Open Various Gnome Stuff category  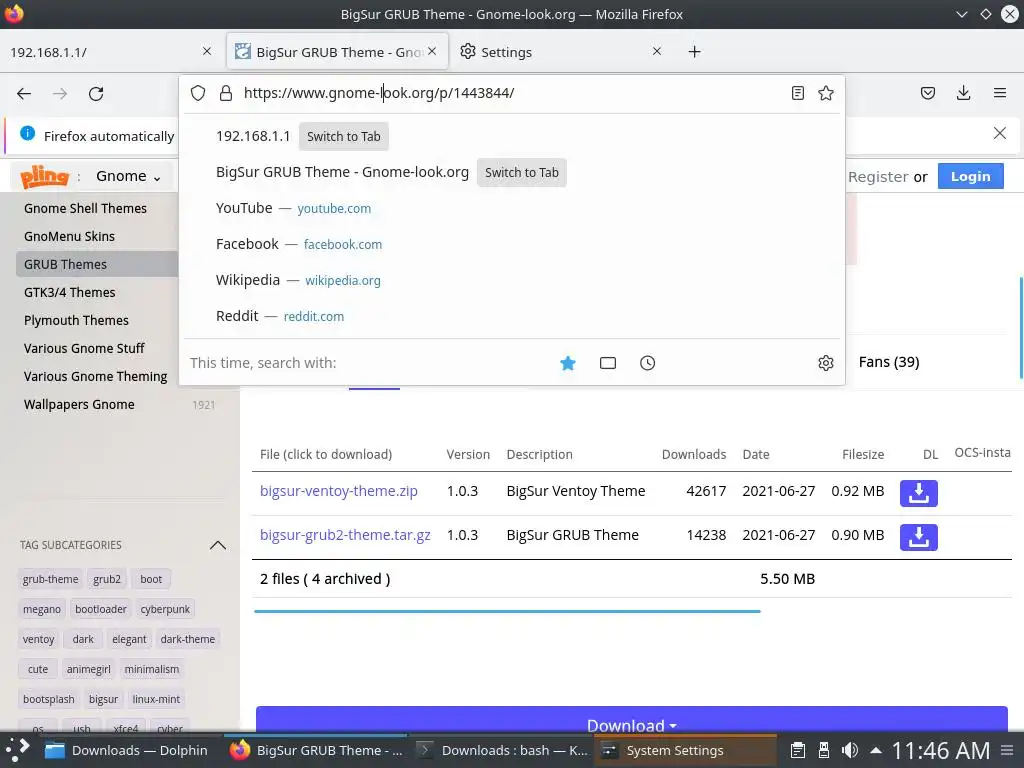coord(84,349)
